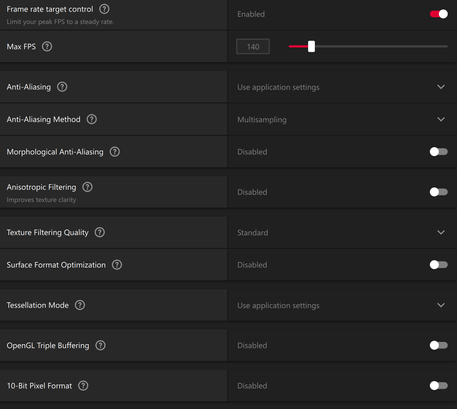Viewport: 457px width, 409px height.
Task: Open help for Frame rate target control
Action: click(104, 9)
